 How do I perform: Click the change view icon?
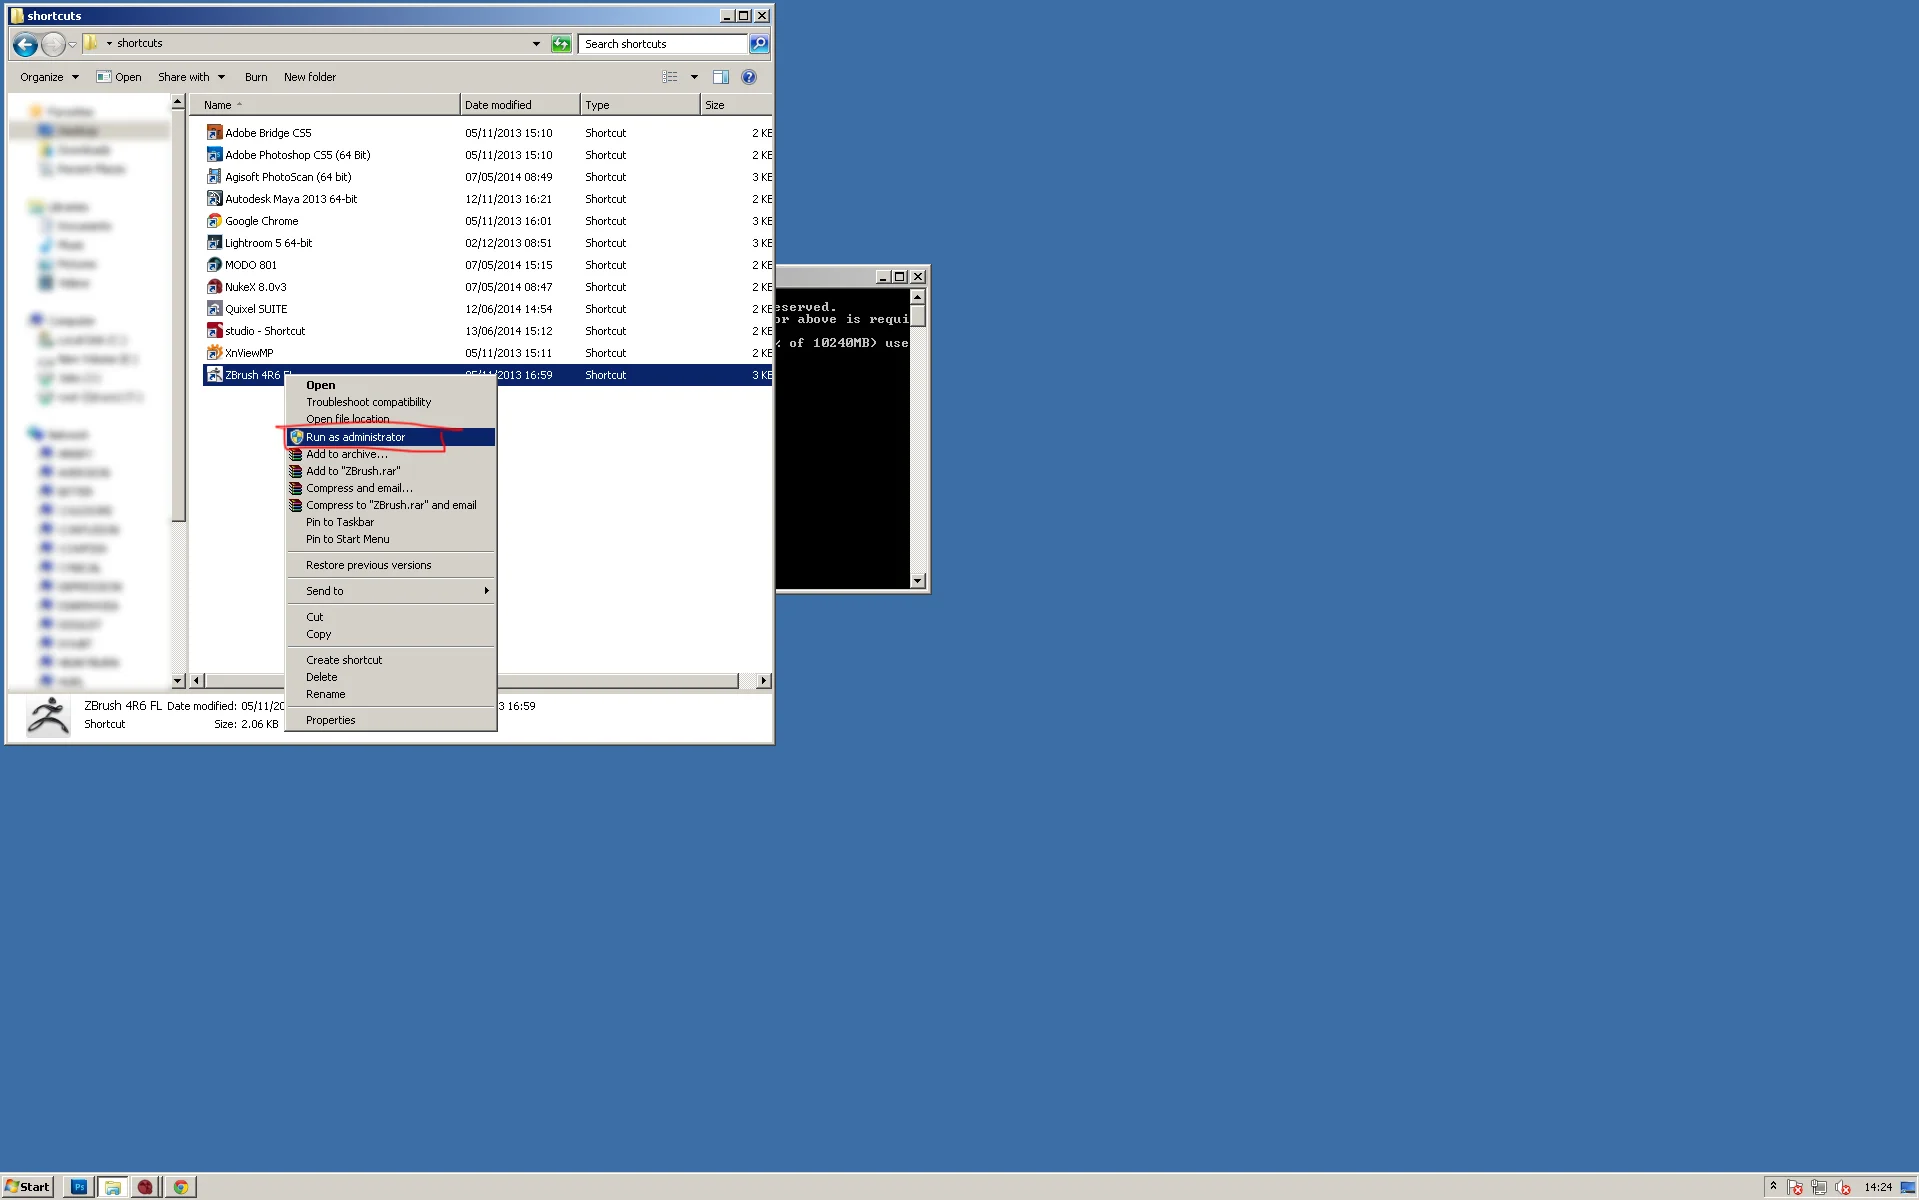[669, 77]
